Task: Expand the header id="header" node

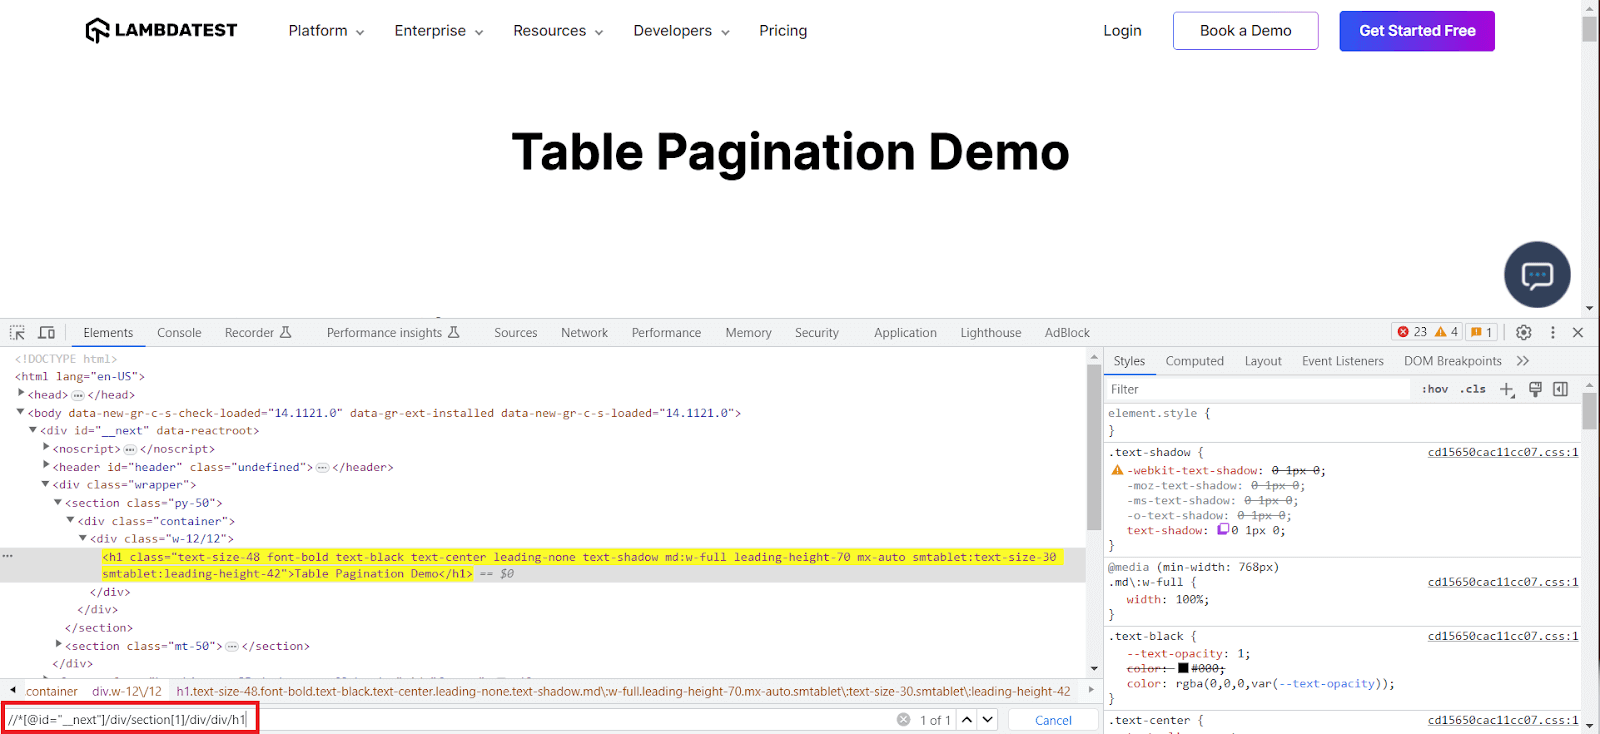Action: [46, 466]
